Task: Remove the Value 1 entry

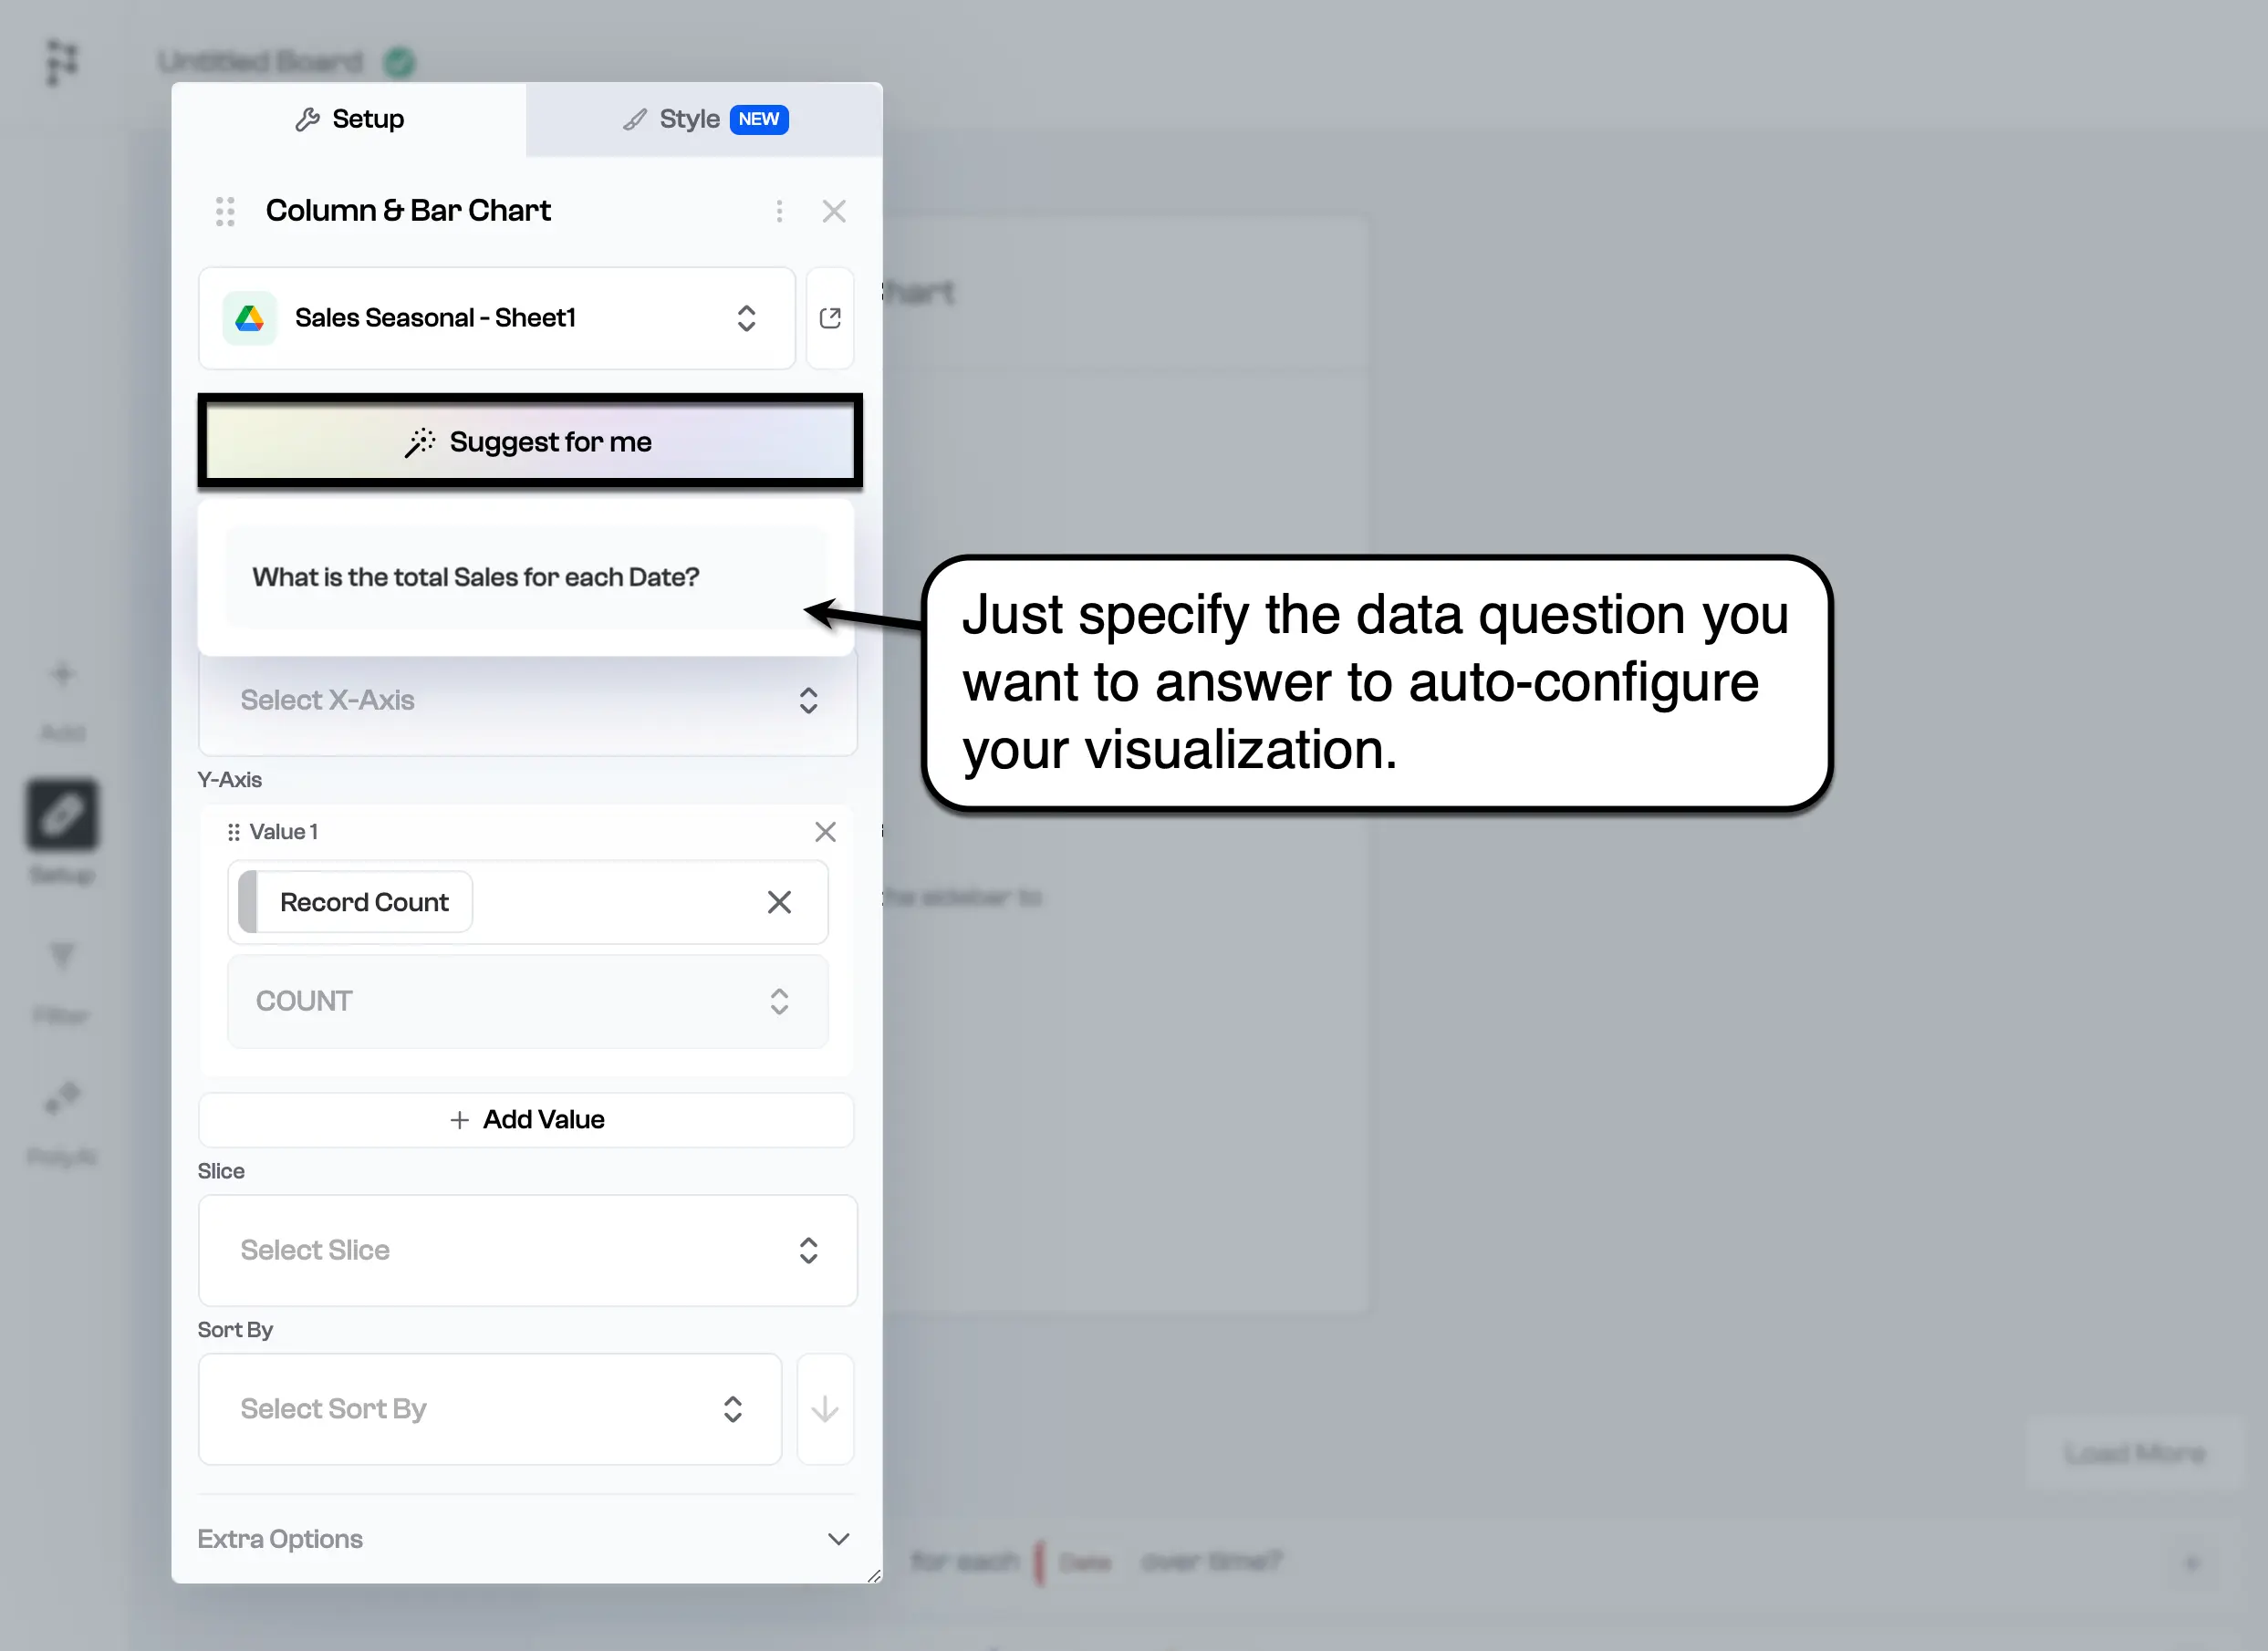Action: click(x=825, y=832)
